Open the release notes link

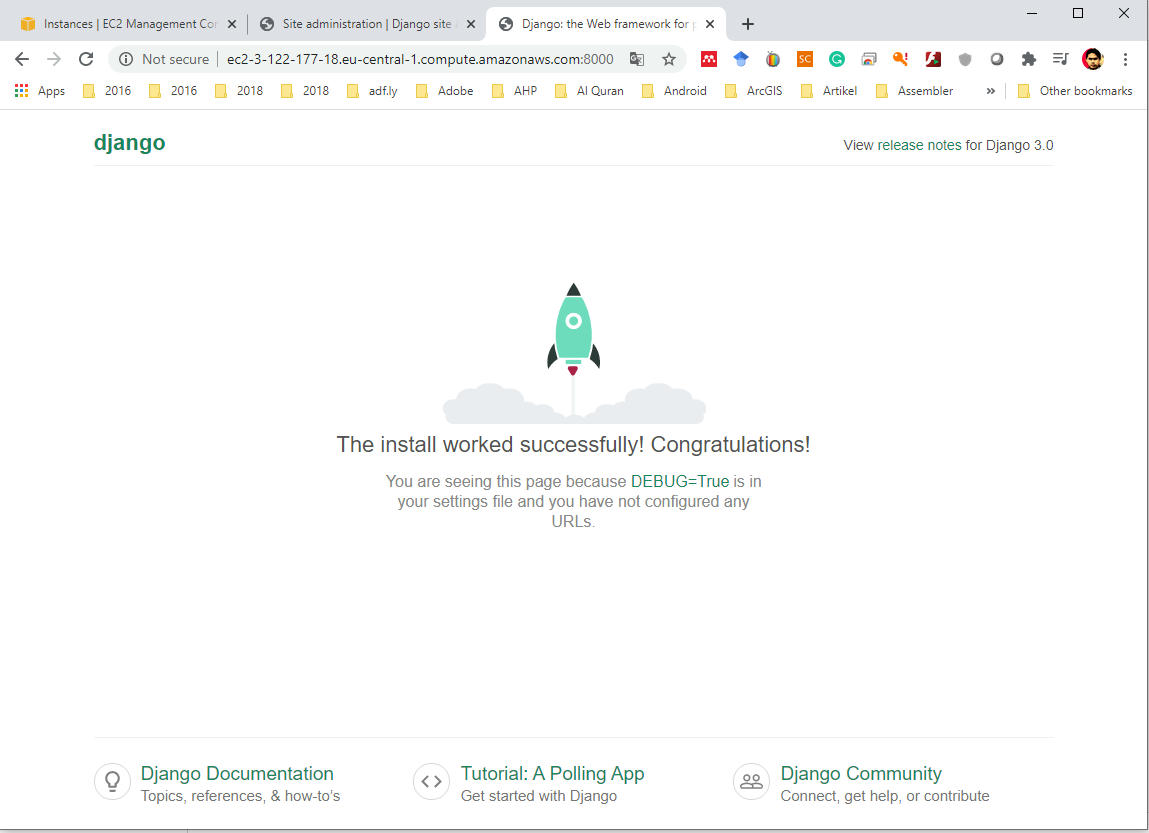coord(919,145)
